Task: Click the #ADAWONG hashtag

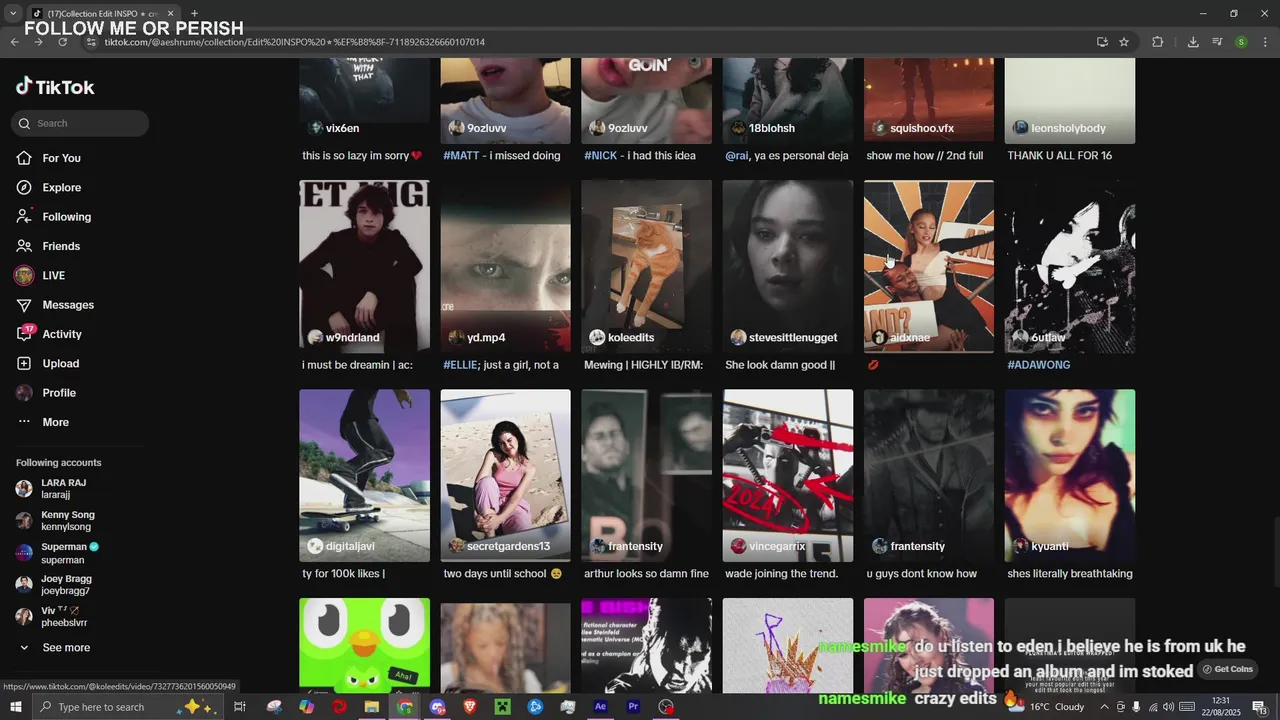Action: click(1039, 365)
